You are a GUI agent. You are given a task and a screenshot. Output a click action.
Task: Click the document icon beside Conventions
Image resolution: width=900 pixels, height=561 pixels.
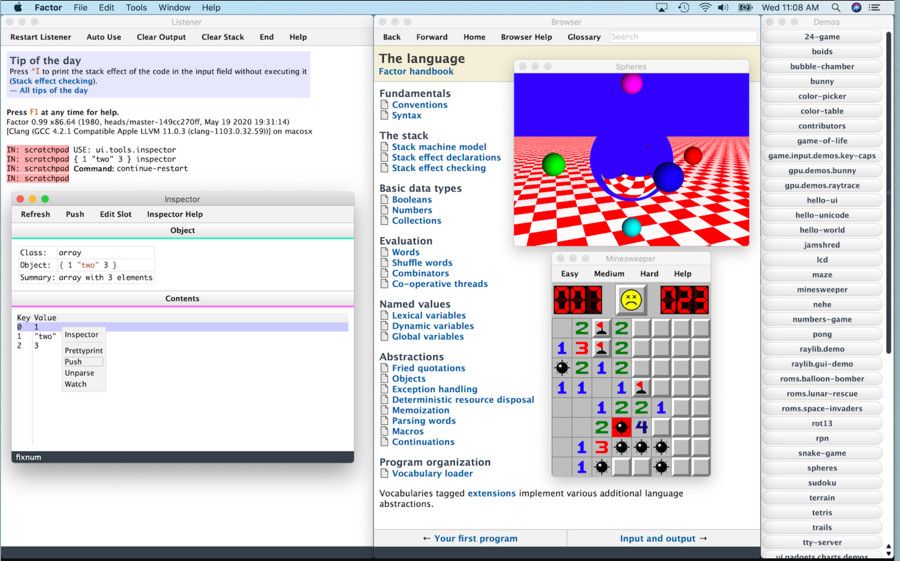384,105
